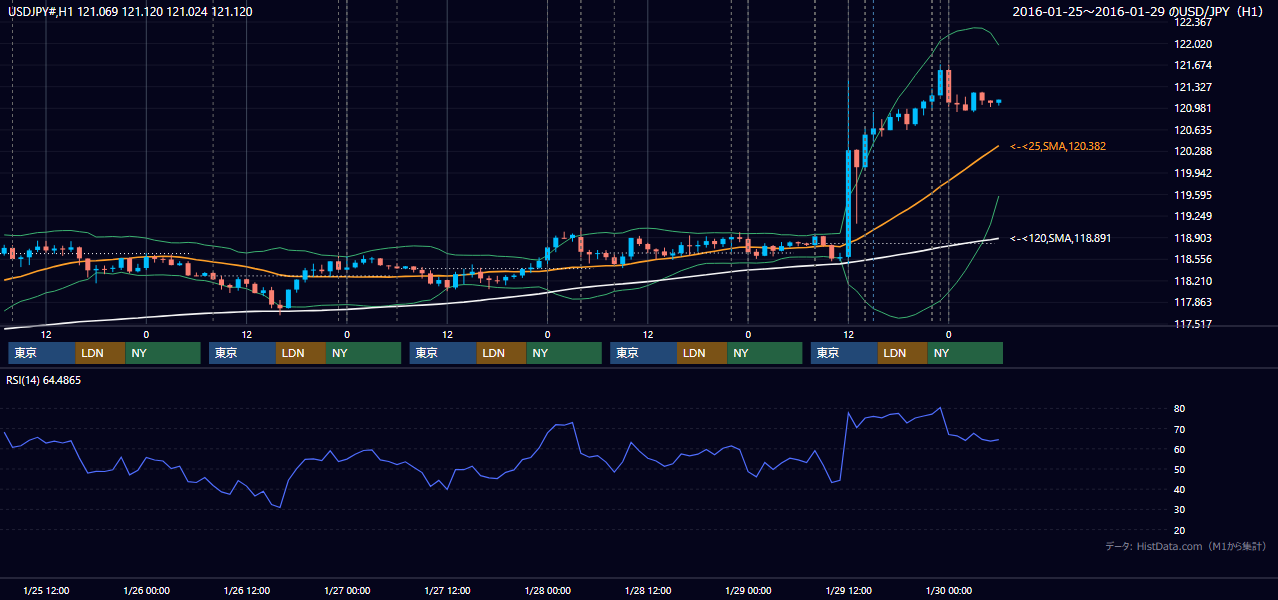The image size is (1278, 600).
Task: Click the 1/25 12:00 time label
Action: 46,590
